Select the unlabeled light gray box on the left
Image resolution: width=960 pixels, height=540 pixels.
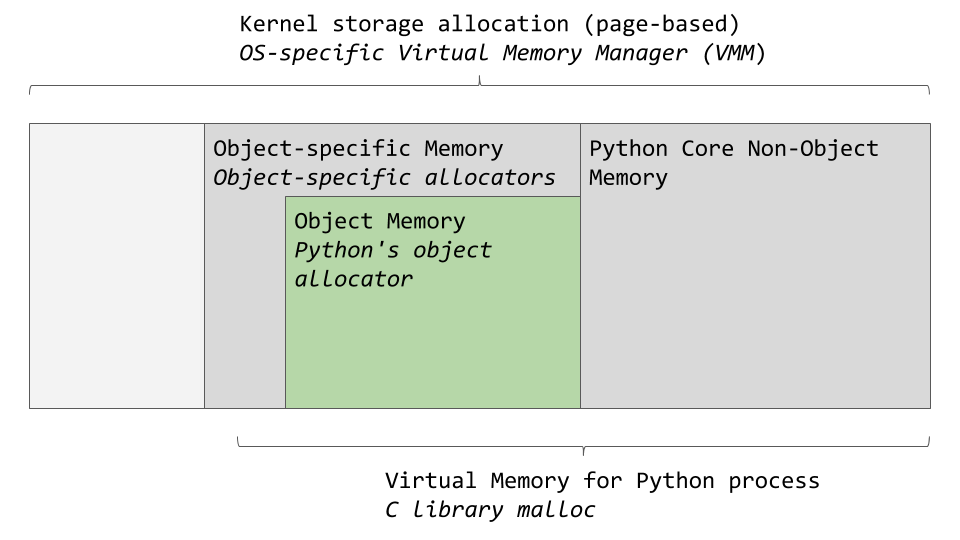(x=117, y=266)
